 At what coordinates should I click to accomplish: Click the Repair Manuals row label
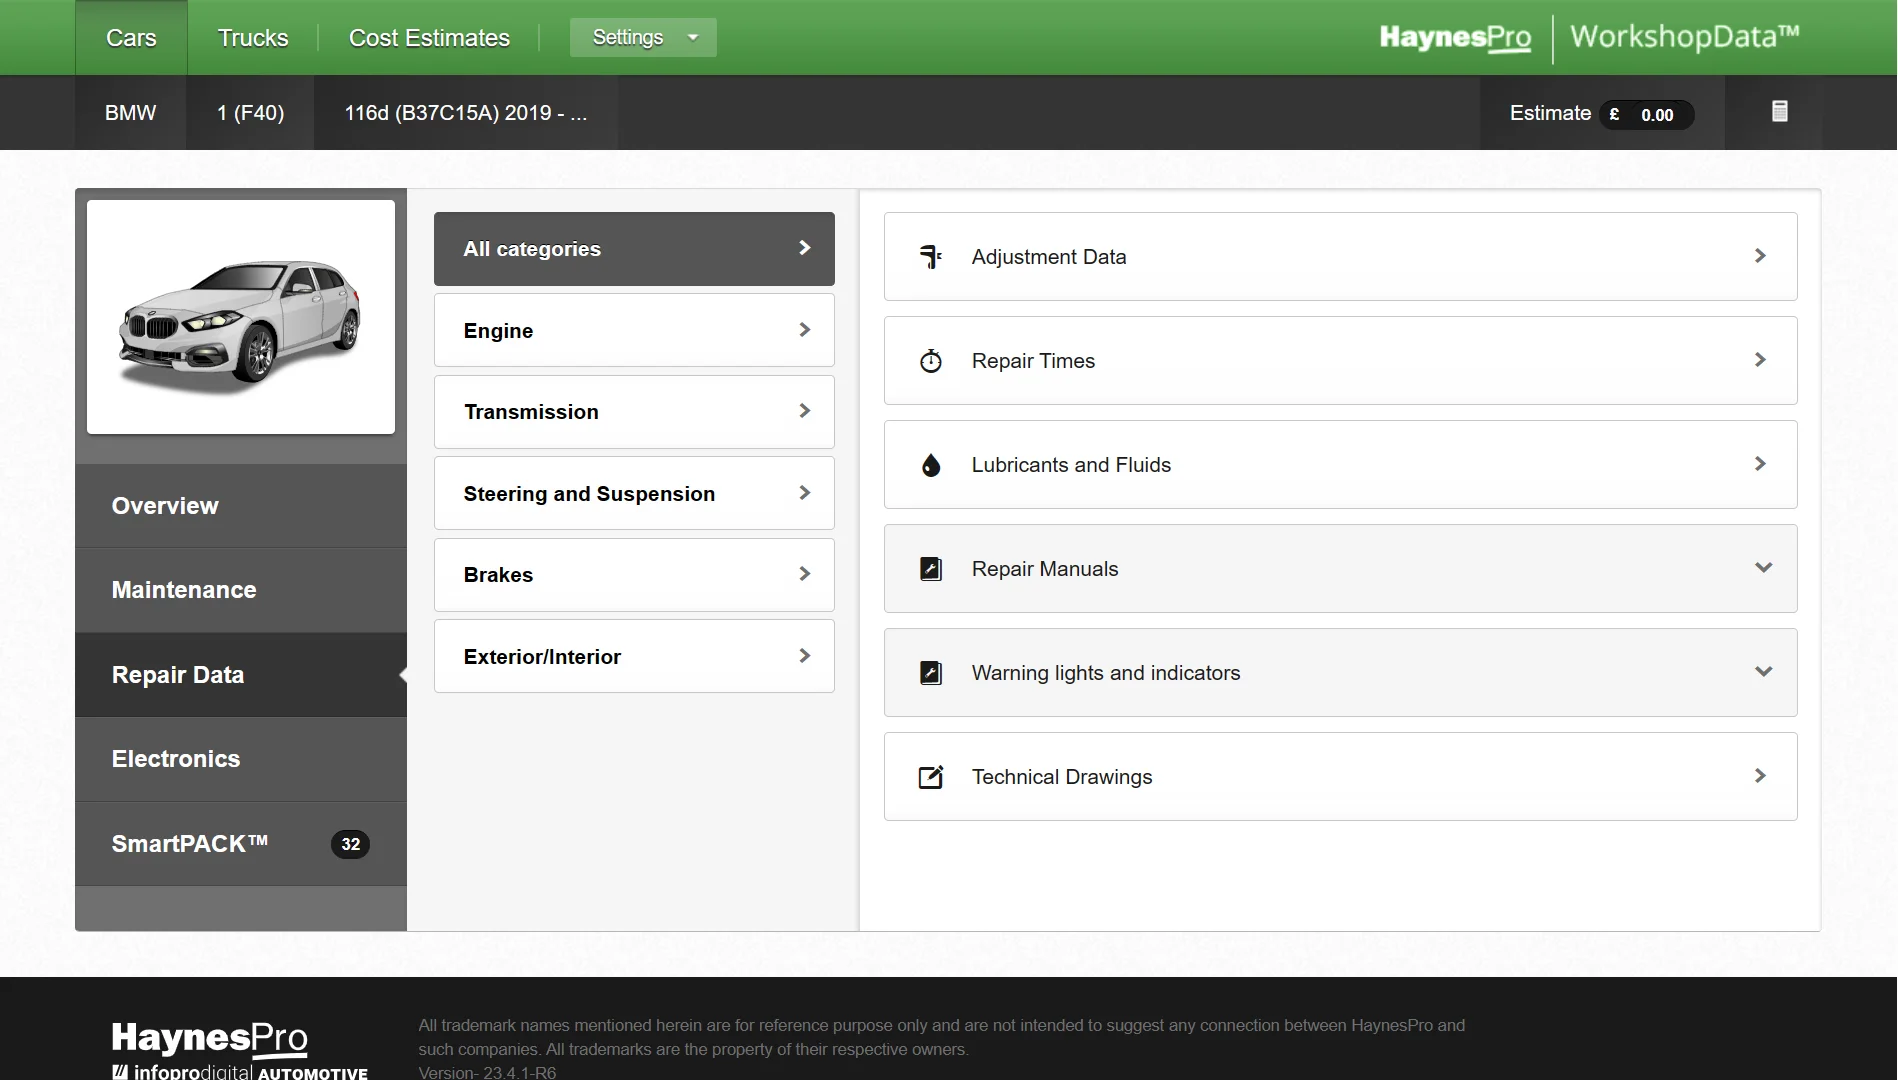coord(1045,569)
